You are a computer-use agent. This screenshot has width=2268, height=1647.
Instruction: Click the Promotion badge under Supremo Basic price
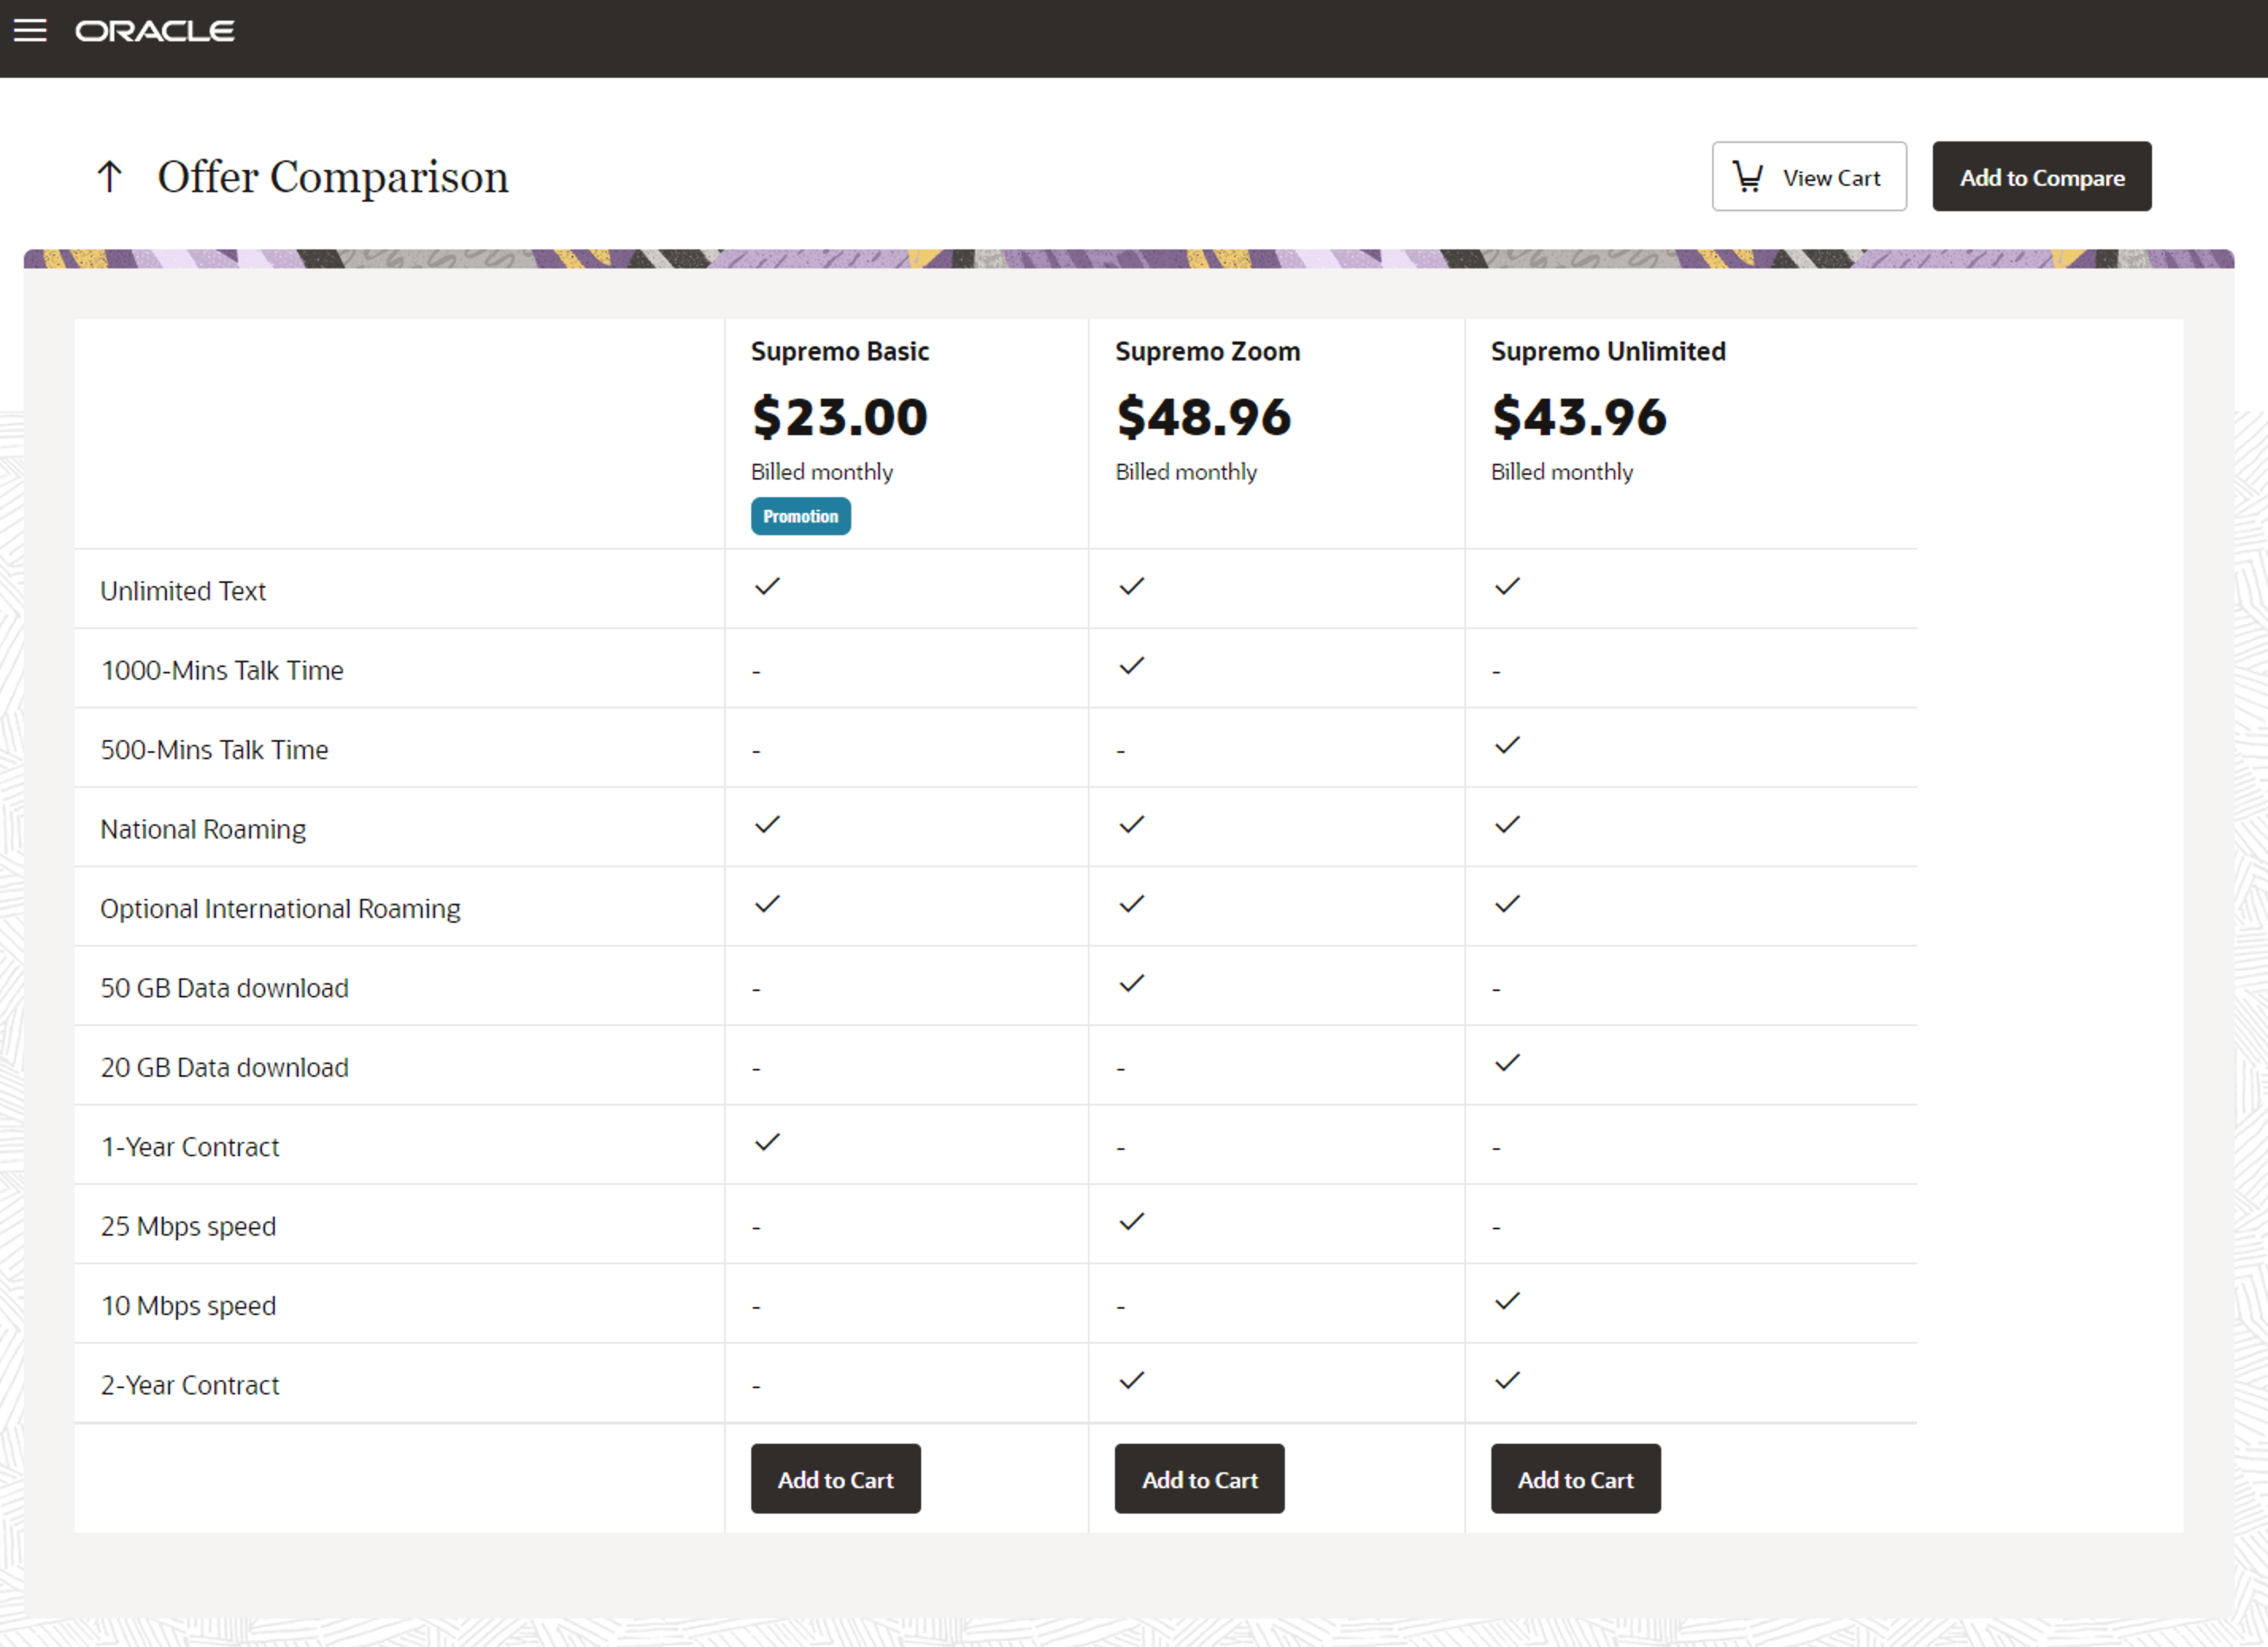(800, 516)
